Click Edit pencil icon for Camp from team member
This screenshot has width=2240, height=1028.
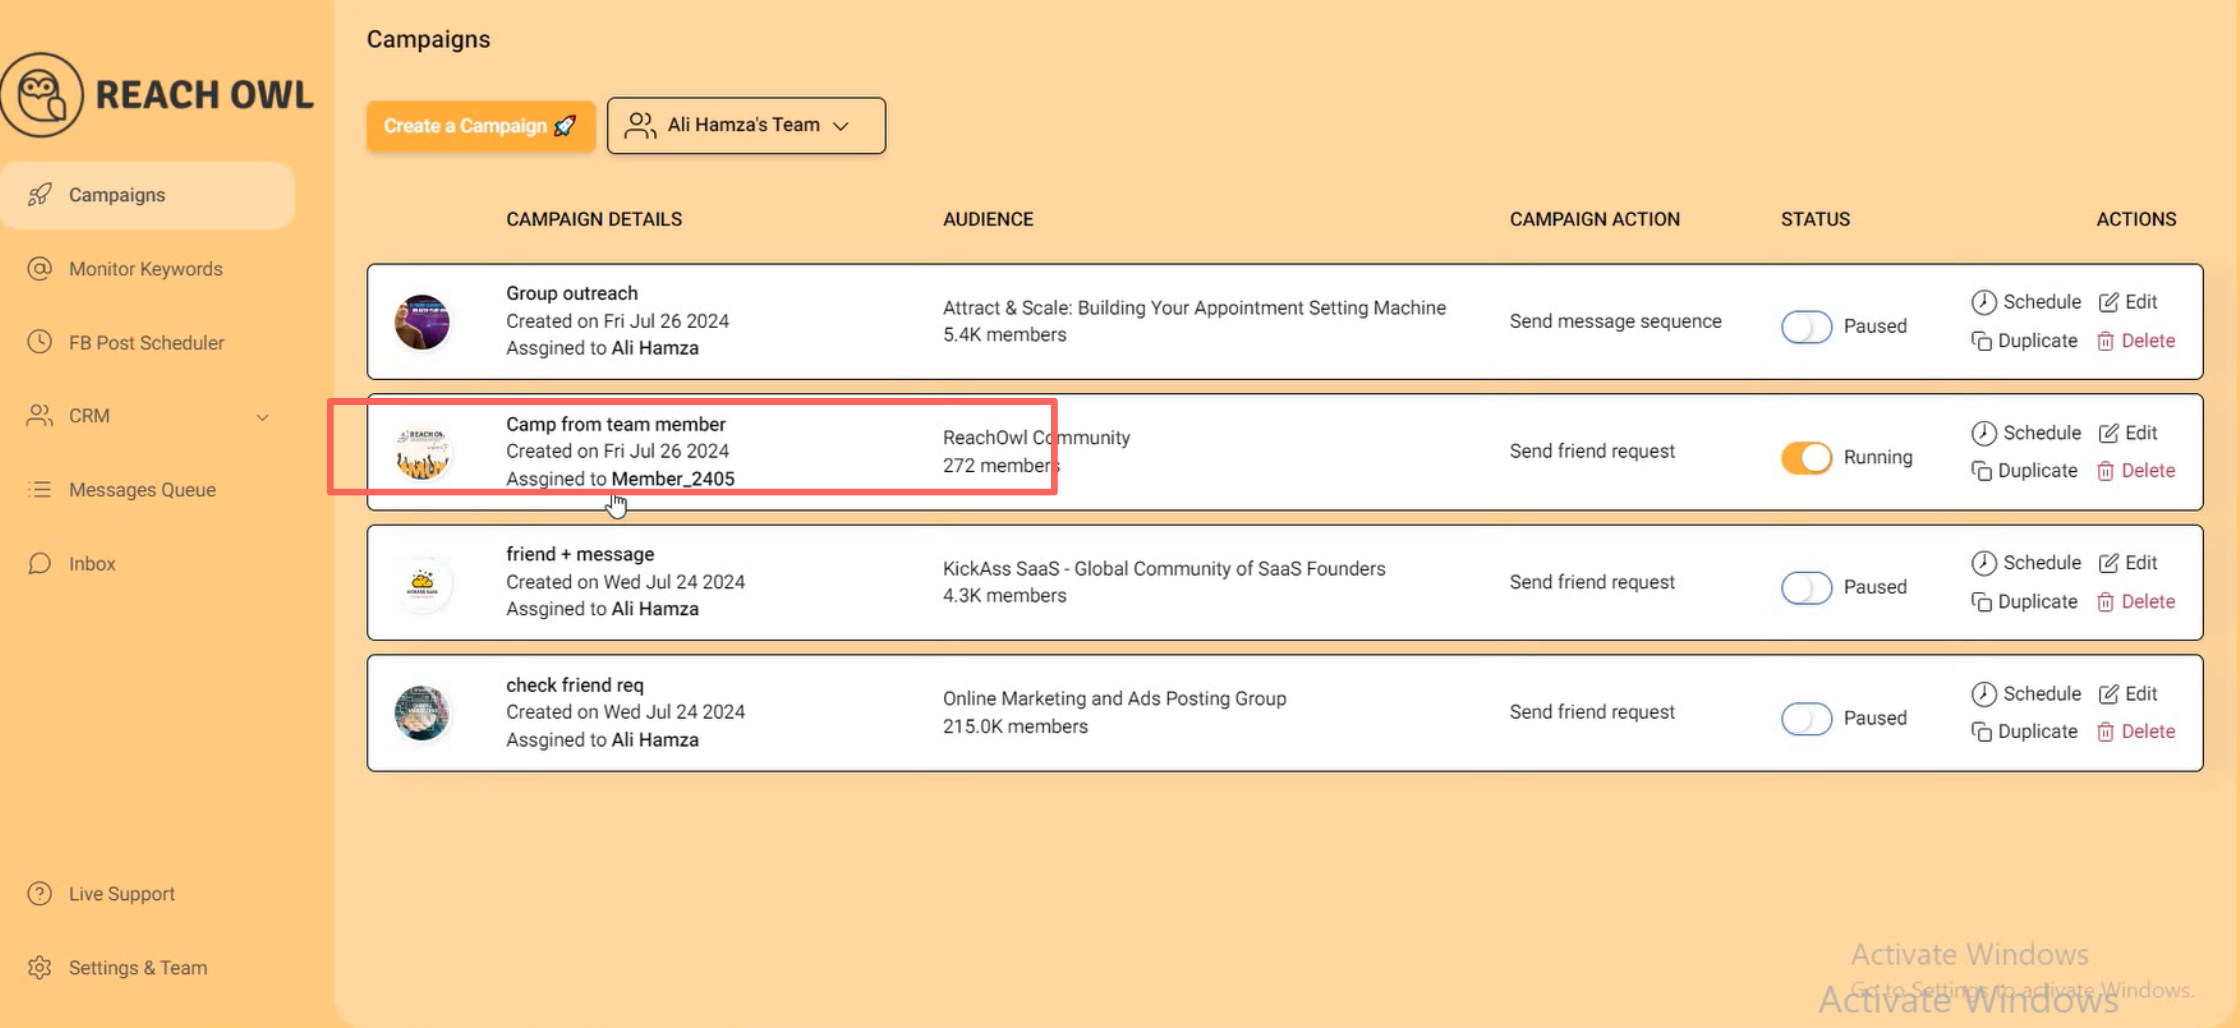2109,433
